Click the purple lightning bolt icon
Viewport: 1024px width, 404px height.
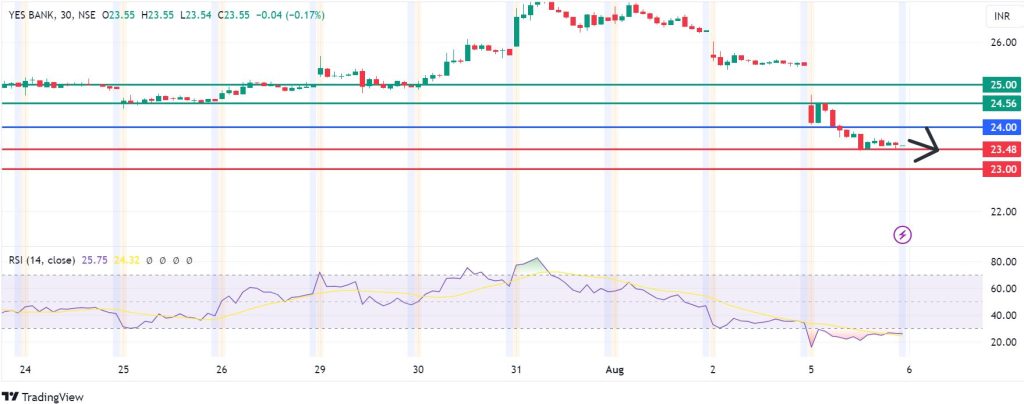pyautogui.click(x=903, y=234)
